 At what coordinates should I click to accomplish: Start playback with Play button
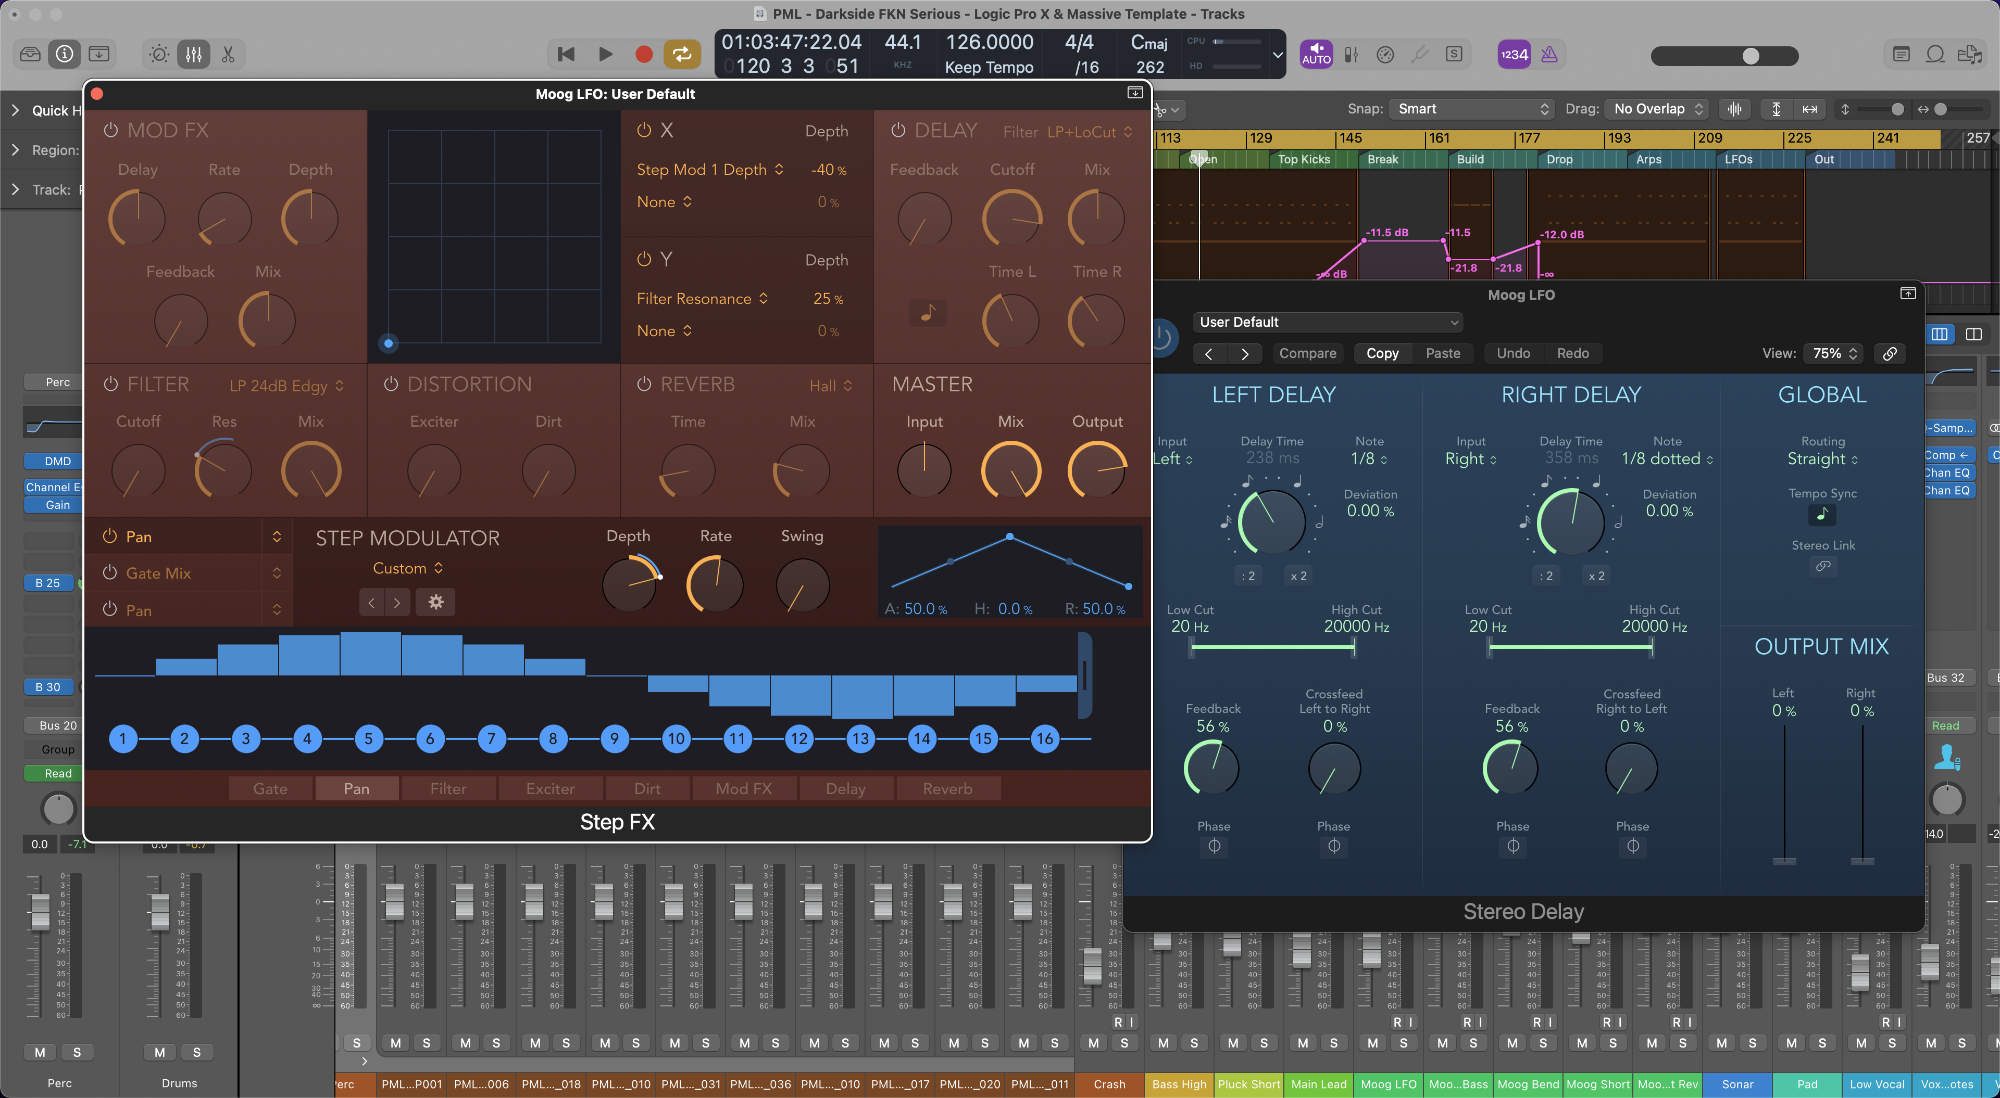(605, 54)
